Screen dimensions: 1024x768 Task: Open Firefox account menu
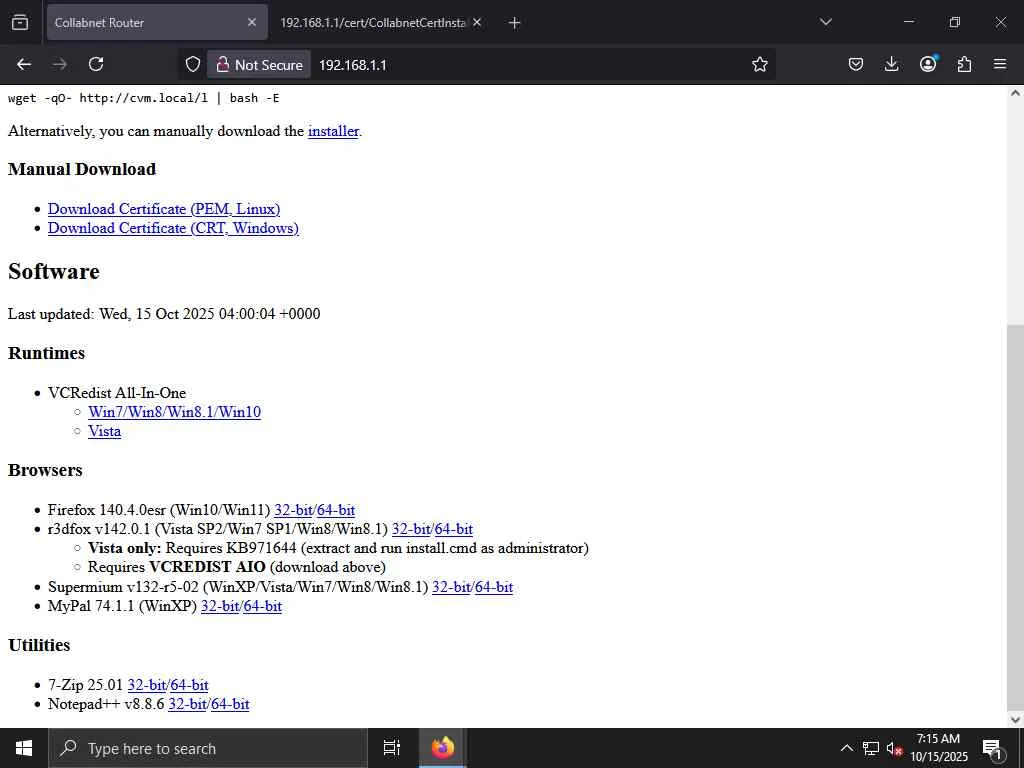[x=928, y=64]
